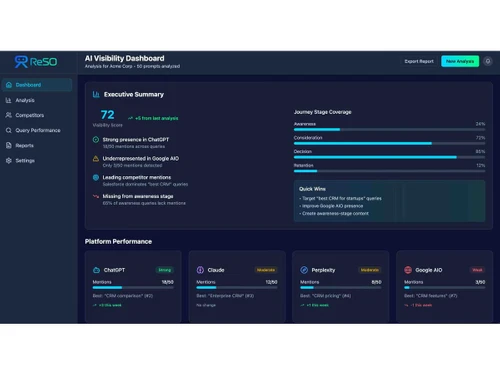Viewport: 500px width, 375px height.
Task: Click the green trend arrow beside +5
Action: click(130, 118)
